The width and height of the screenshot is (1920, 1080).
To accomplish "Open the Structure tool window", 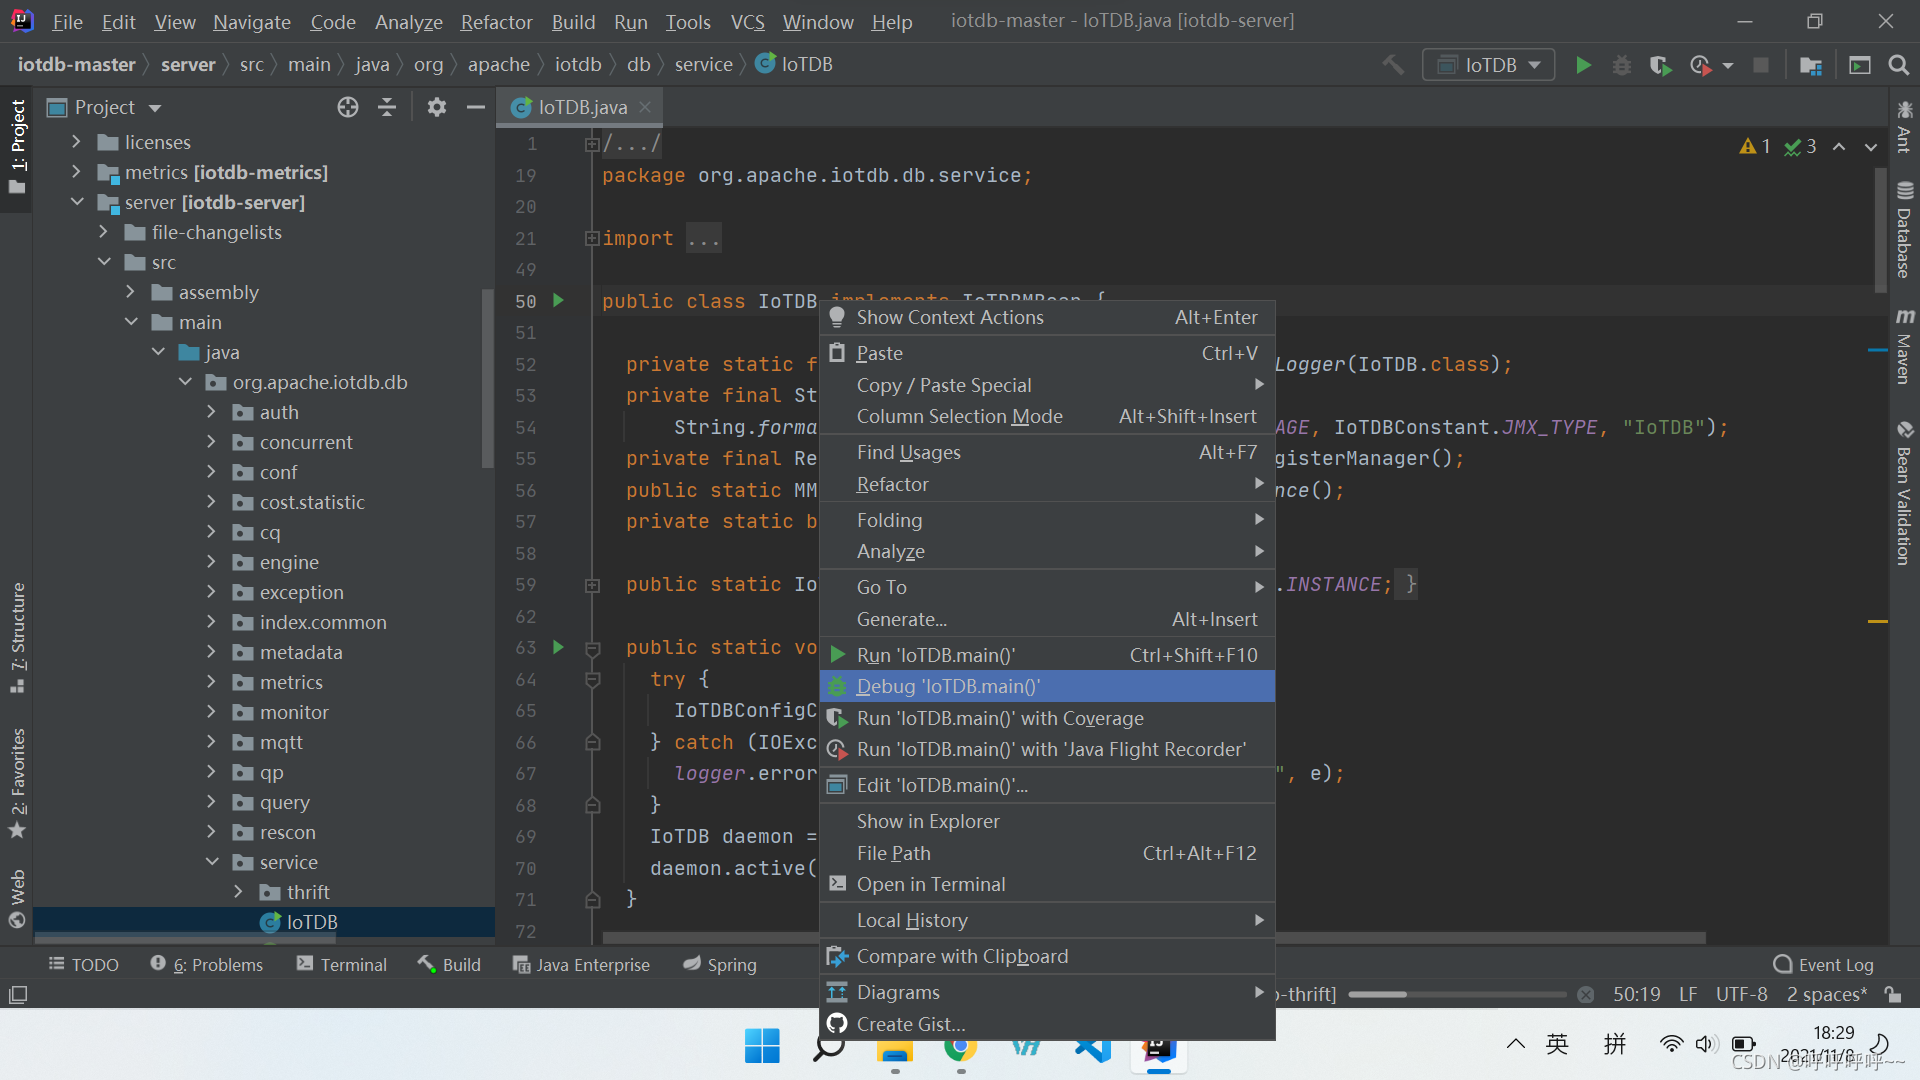I will click(x=17, y=637).
